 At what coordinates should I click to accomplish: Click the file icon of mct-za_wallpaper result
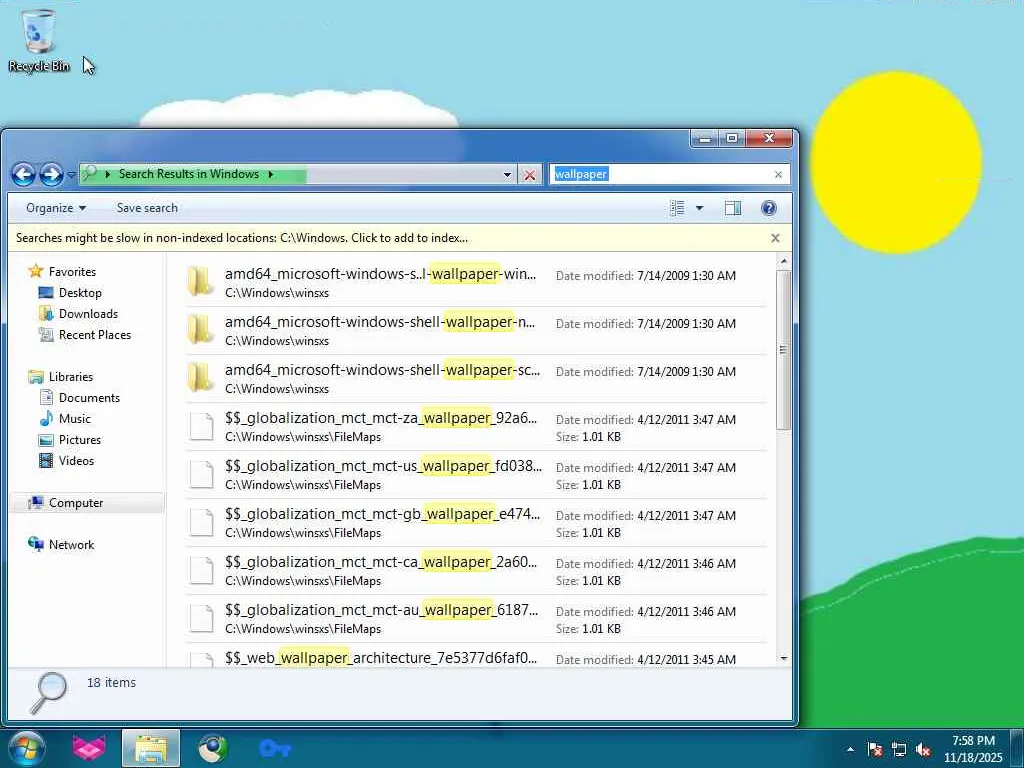click(x=201, y=426)
